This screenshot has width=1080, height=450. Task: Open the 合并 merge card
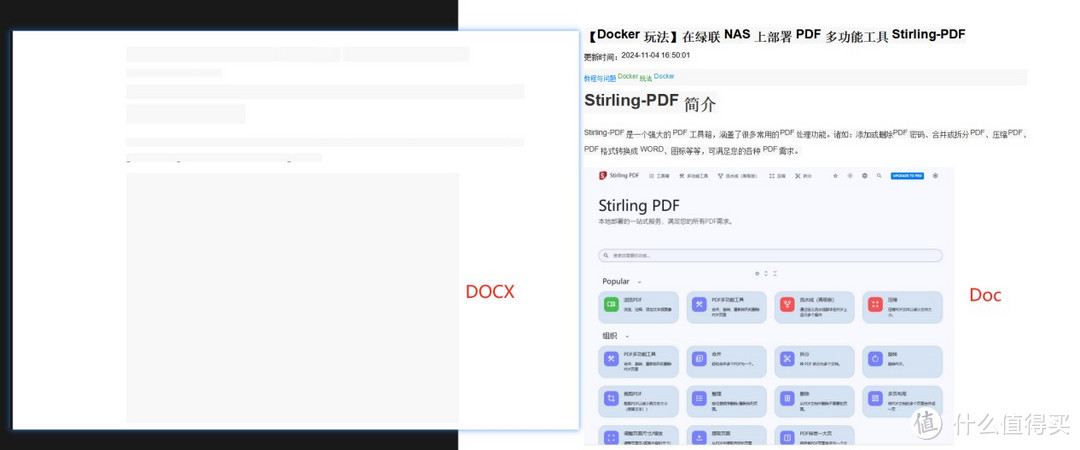coord(727,362)
